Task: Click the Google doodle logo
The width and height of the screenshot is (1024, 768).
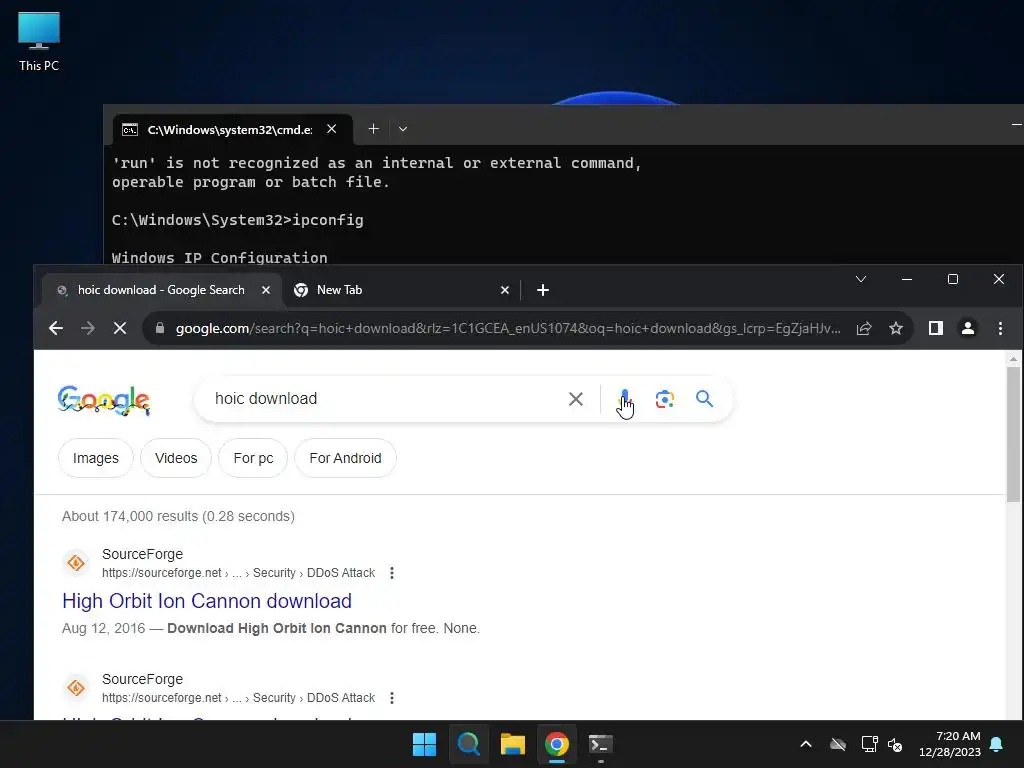Action: (x=104, y=400)
